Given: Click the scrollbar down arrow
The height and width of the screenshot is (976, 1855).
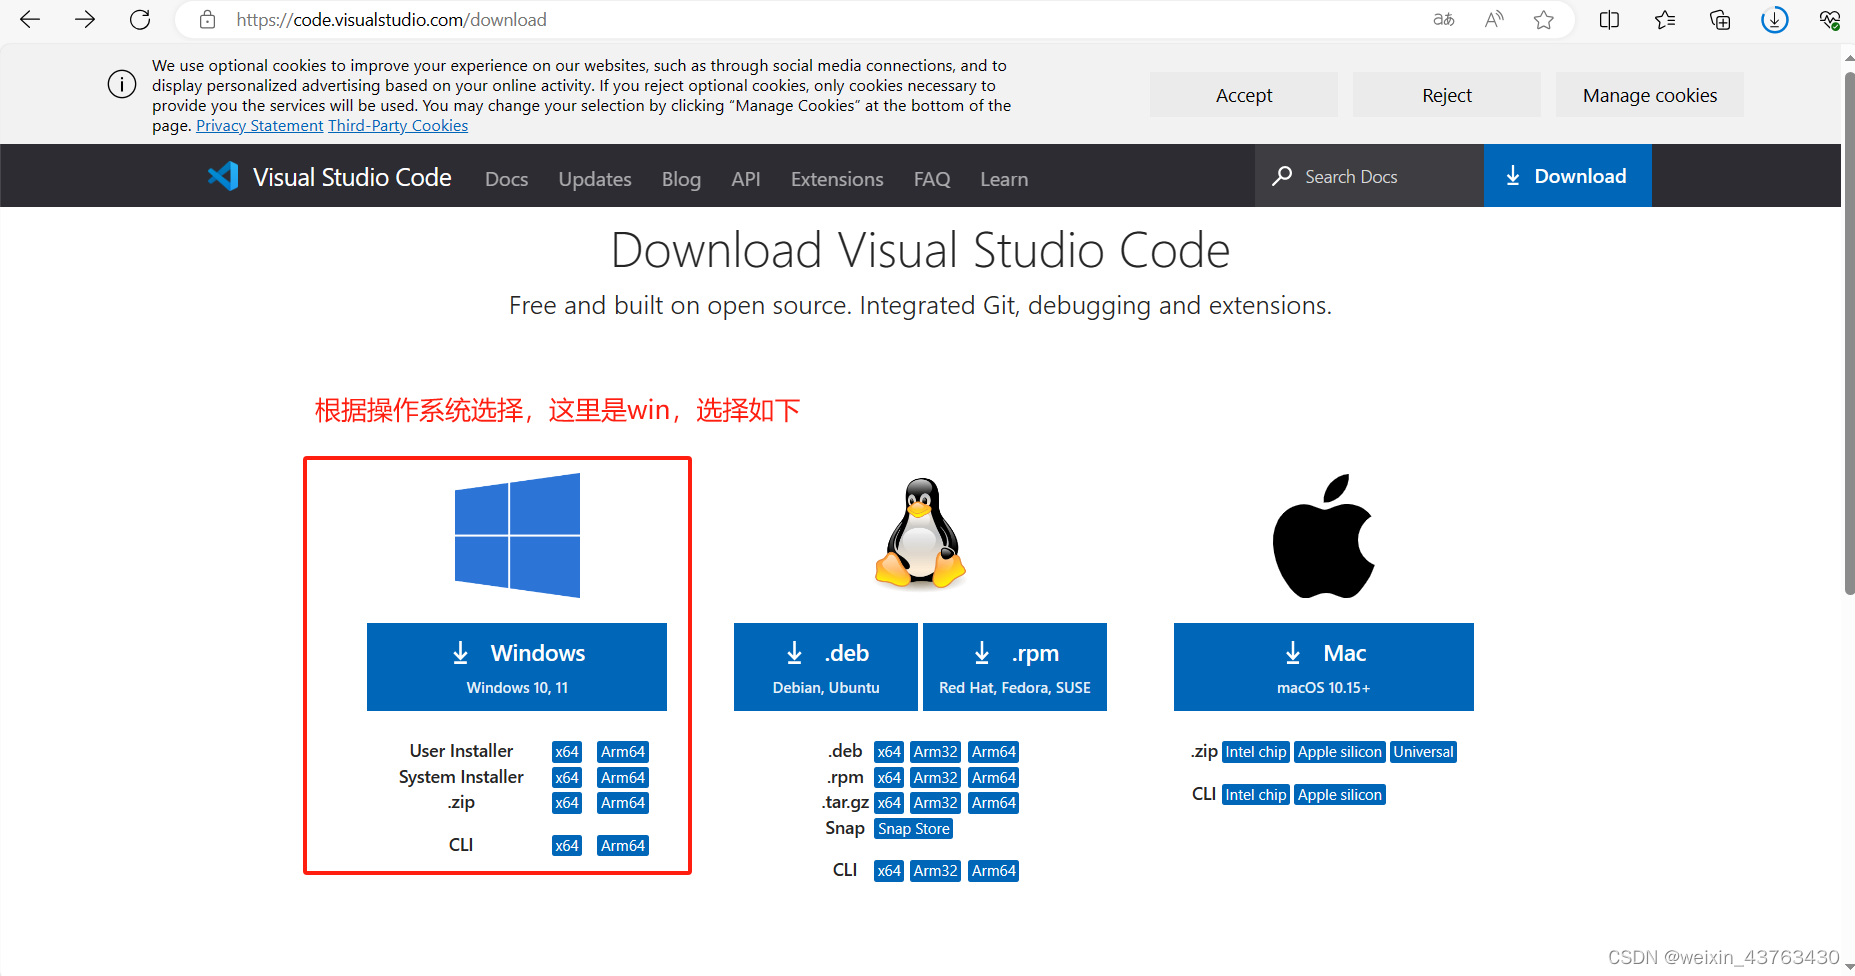Looking at the screenshot, I should tap(1849, 968).
